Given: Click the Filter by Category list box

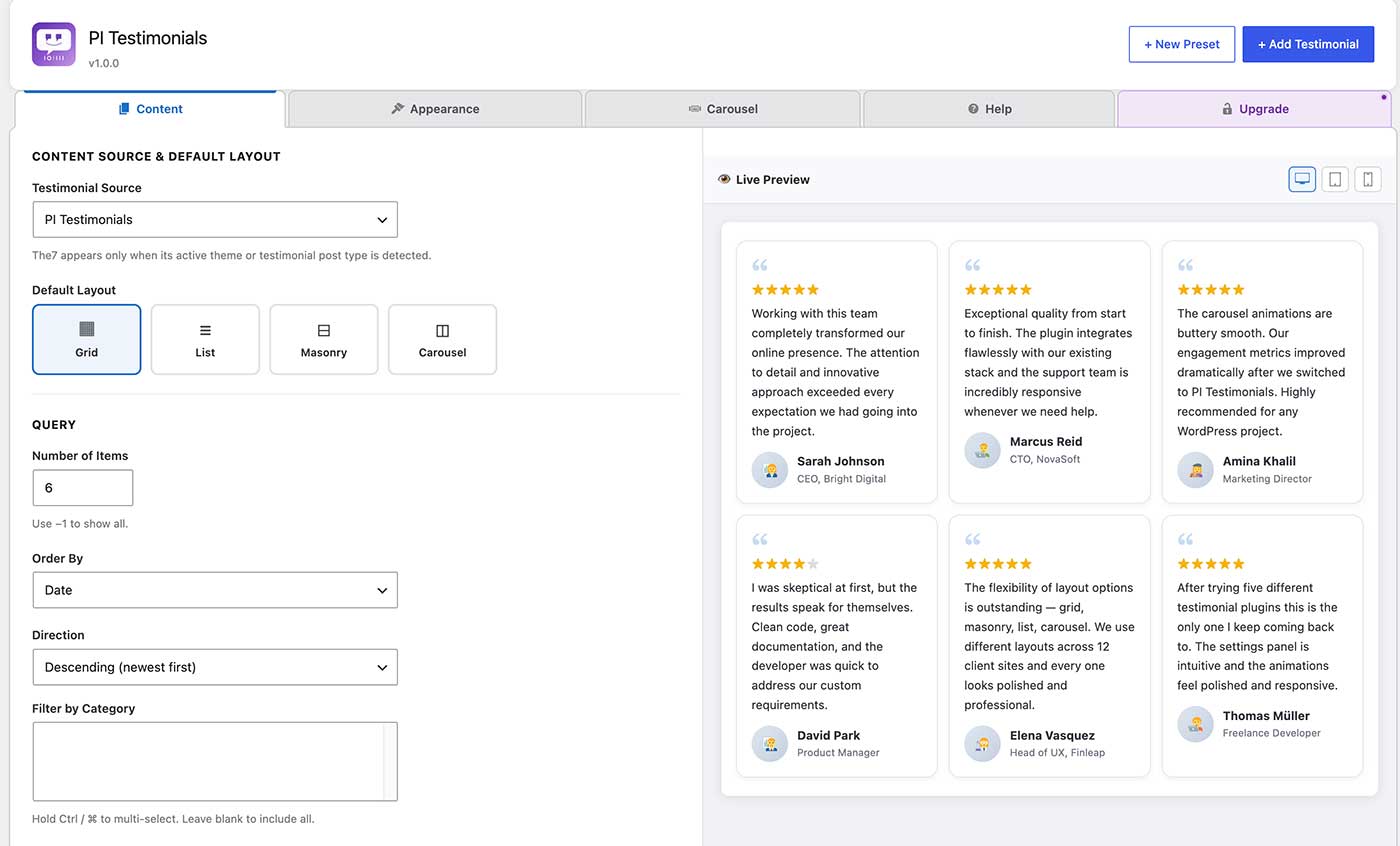Looking at the screenshot, I should 215,761.
